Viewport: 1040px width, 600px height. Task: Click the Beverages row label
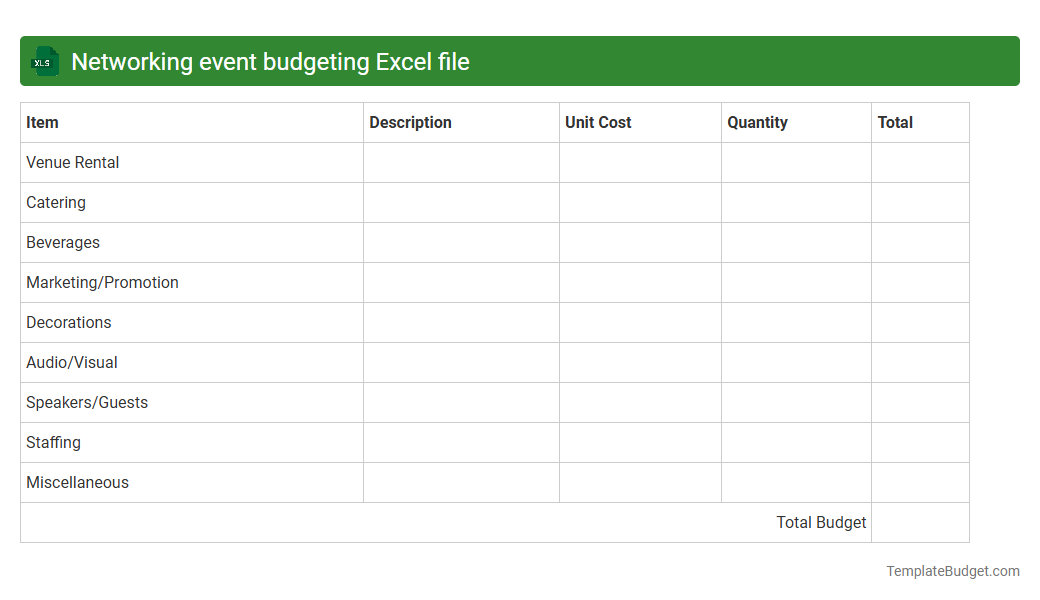[x=63, y=242]
